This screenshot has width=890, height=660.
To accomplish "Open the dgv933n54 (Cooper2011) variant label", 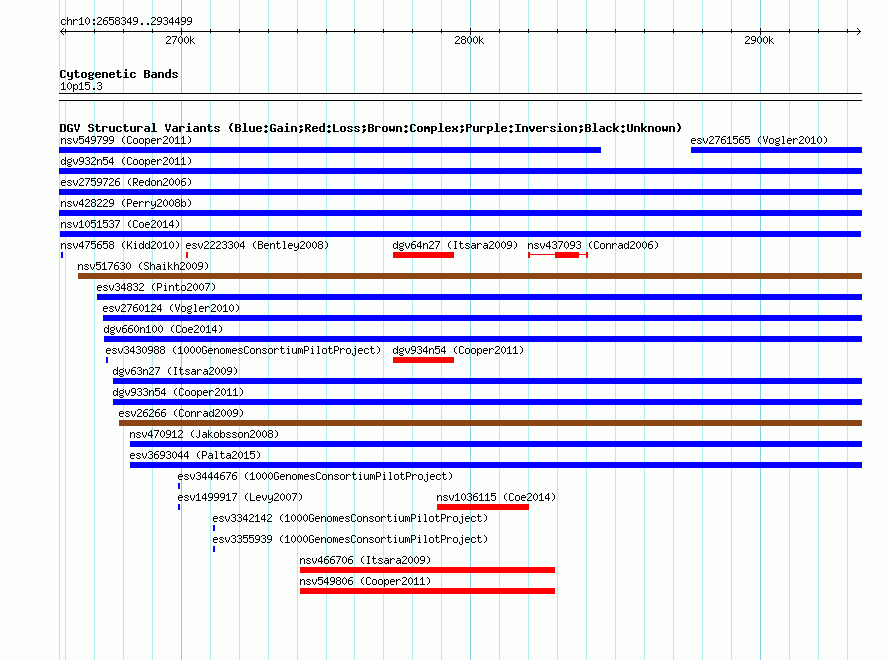I will [178, 392].
